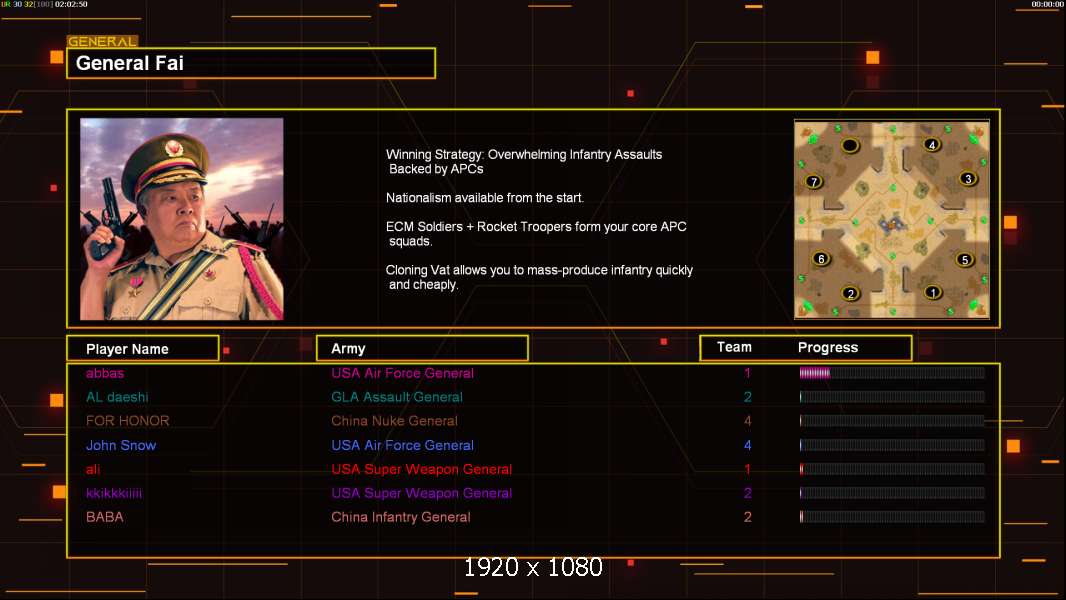This screenshot has height=600, width=1066.
Task: Click start position 3 on the minimap
Action: (968, 179)
